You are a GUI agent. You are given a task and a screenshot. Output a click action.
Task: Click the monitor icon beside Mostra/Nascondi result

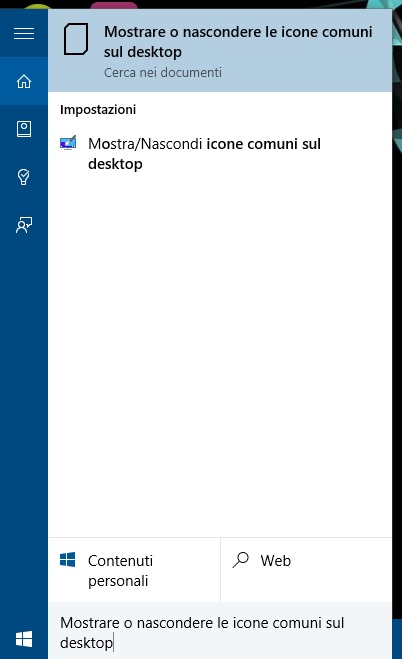(x=68, y=143)
